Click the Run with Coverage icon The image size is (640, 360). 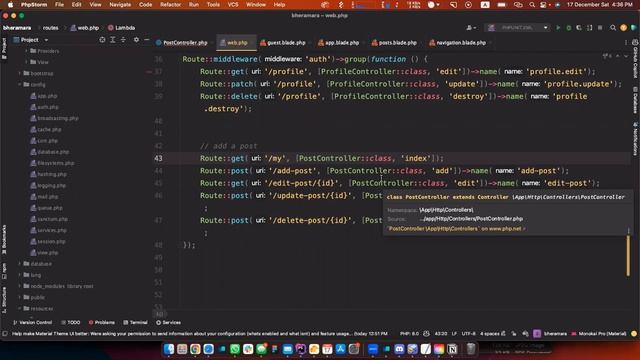(x=579, y=28)
